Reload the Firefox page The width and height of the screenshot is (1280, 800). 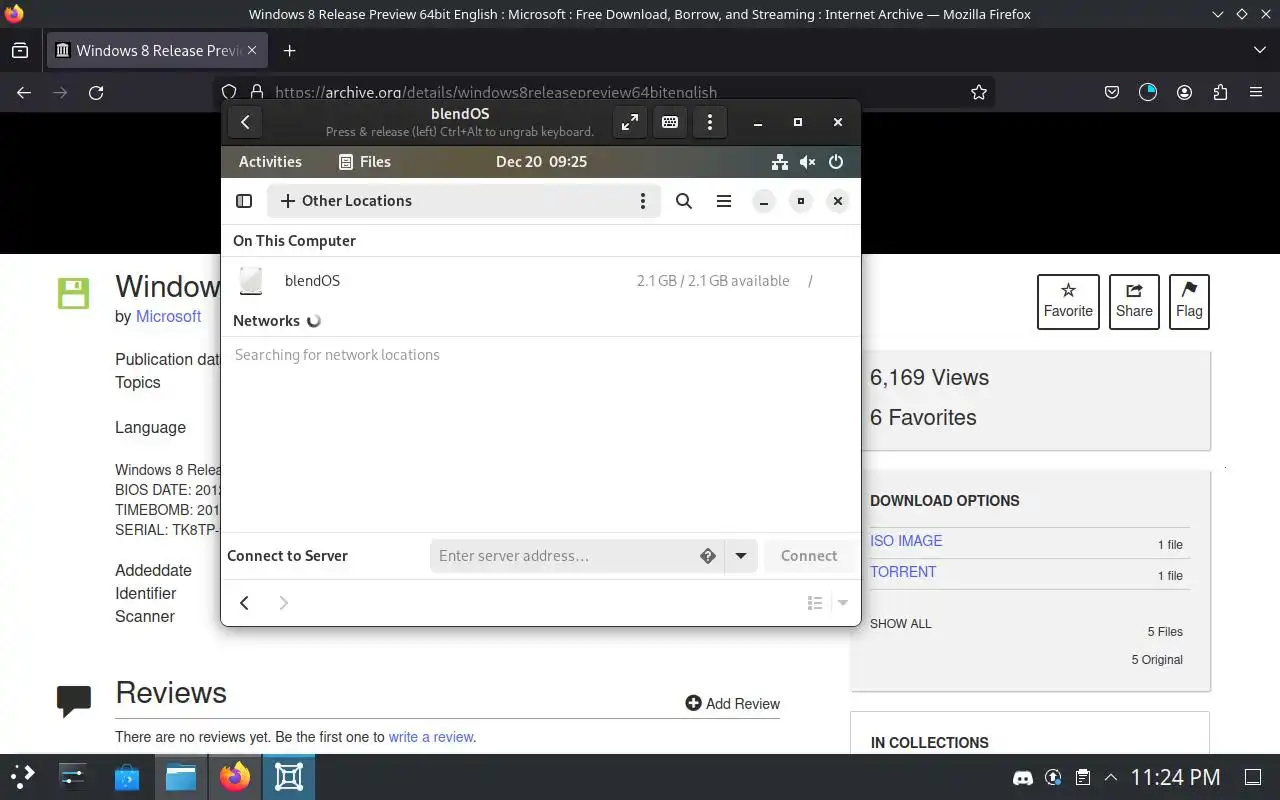96,92
